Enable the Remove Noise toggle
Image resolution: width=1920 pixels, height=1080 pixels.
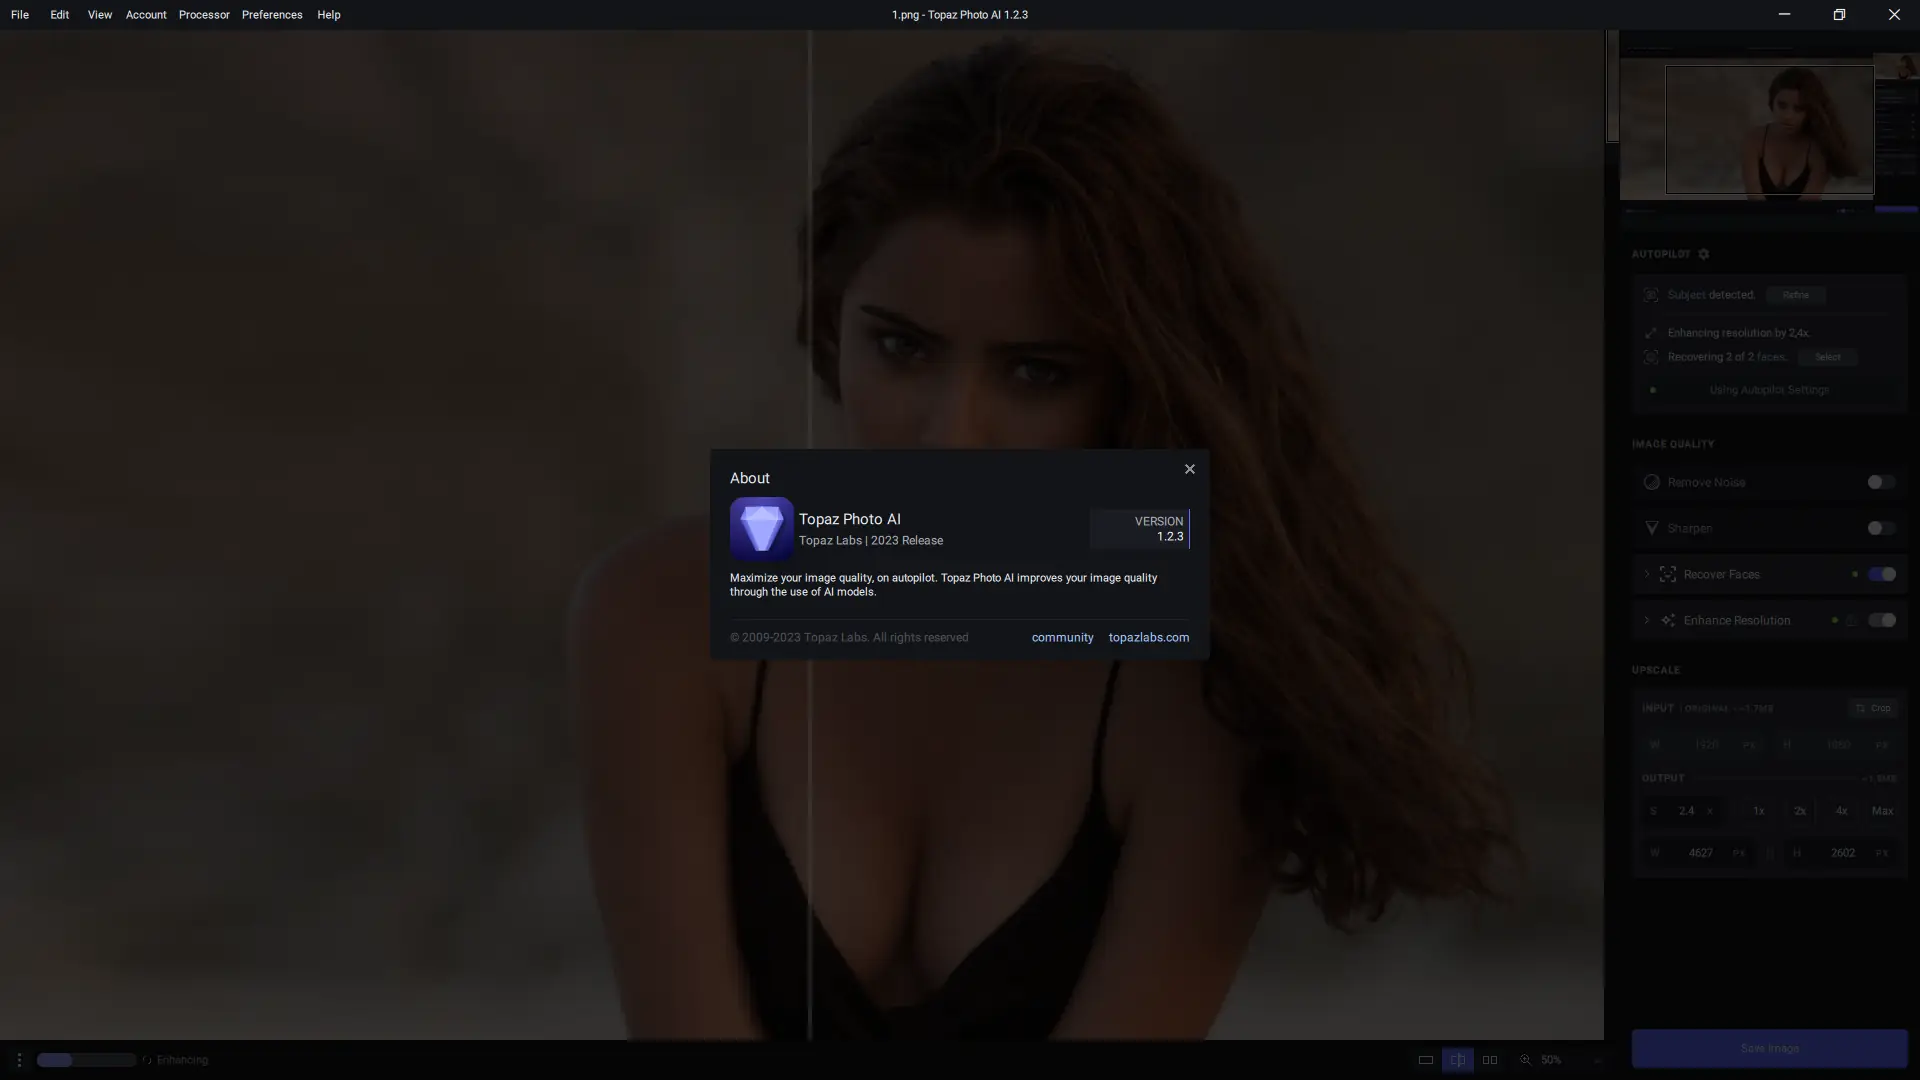(1880, 482)
